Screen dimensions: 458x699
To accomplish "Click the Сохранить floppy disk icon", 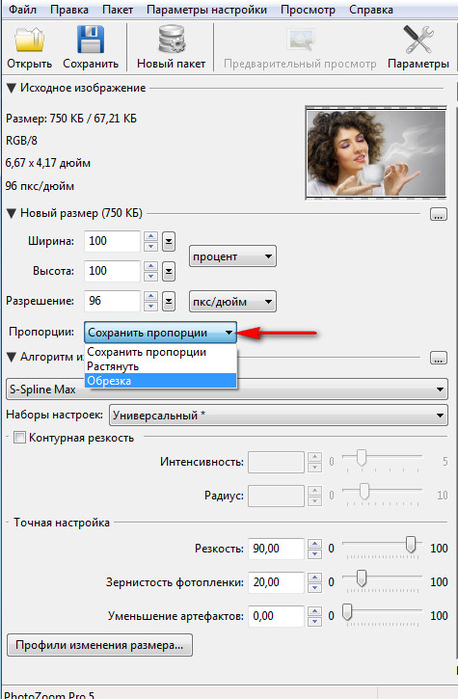I will click(x=91, y=40).
